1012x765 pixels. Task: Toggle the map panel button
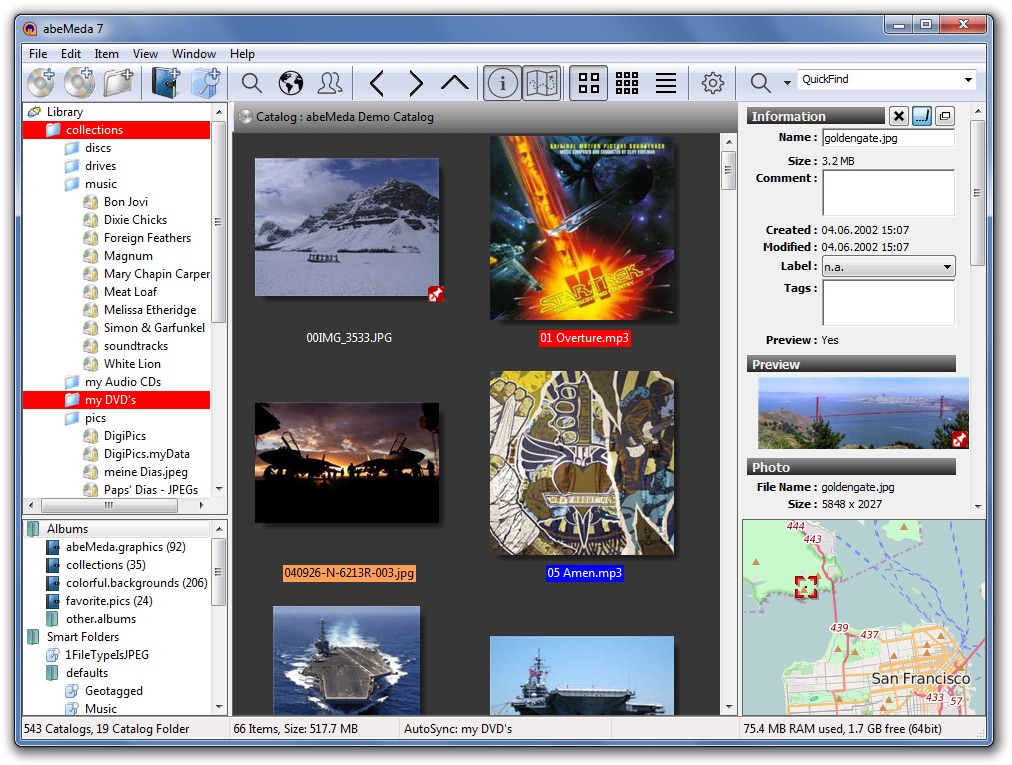click(542, 83)
